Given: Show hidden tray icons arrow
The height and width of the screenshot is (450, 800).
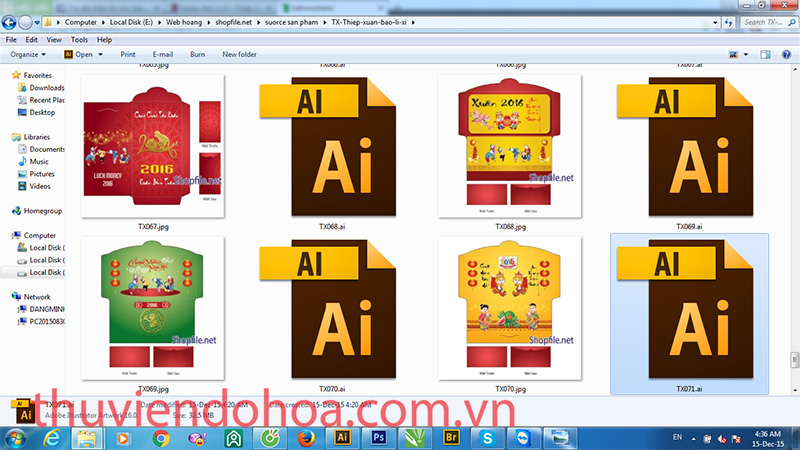Looking at the screenshot, I should pyautogui.click(x=693, y=438).
